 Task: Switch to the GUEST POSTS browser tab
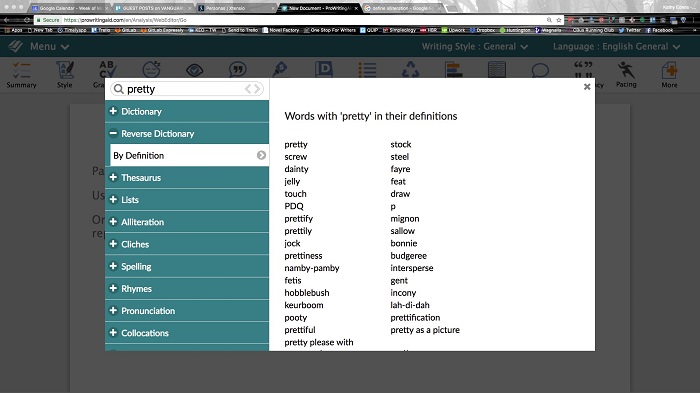(x=153, y=8)
